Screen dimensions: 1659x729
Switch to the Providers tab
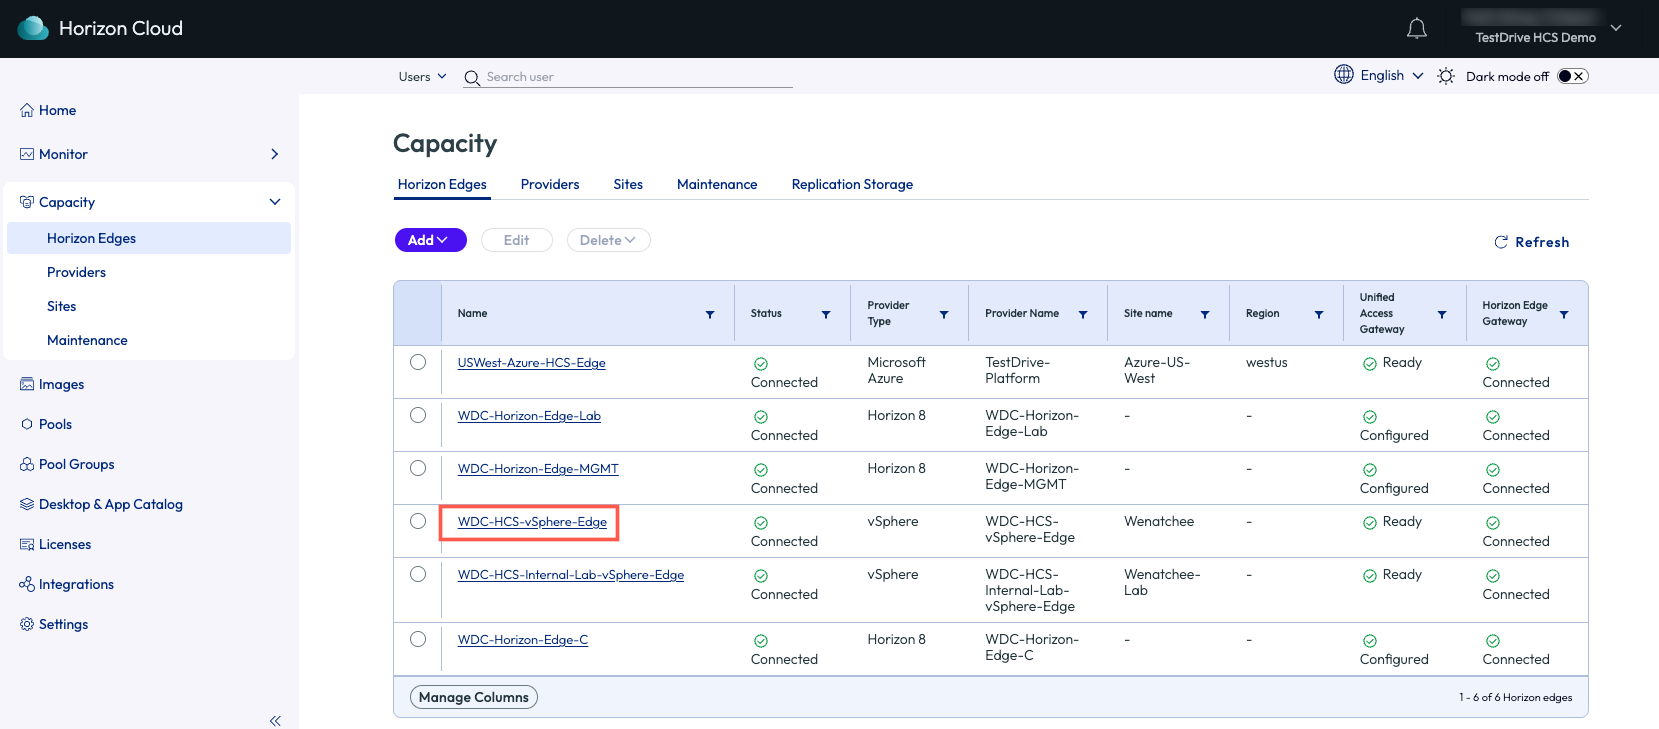(x=549, y=184)
